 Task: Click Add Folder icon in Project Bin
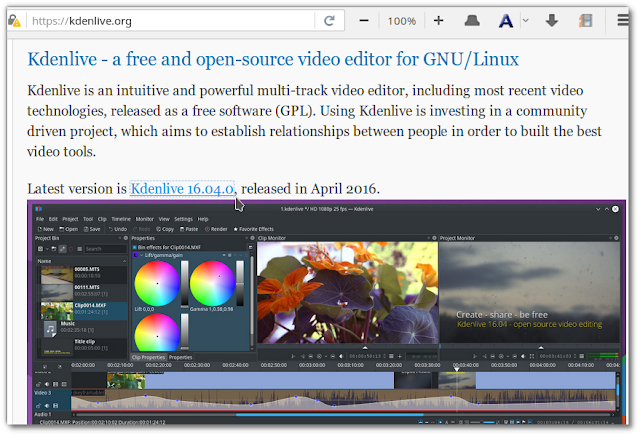[x=54, y=249]
